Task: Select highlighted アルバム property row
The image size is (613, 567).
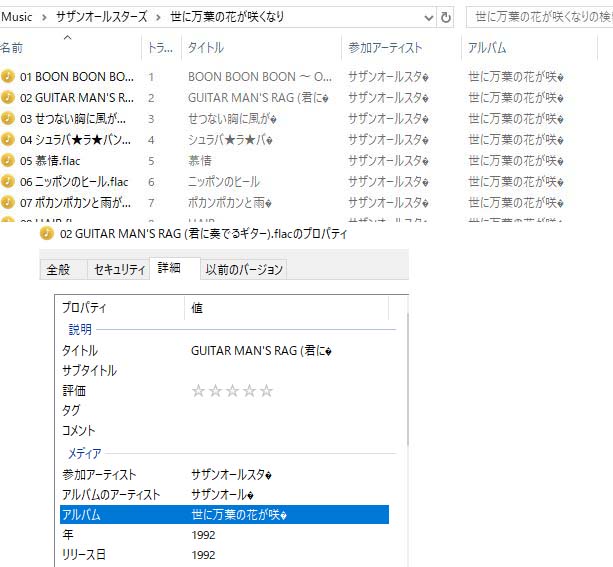Action: pos(224,514)
